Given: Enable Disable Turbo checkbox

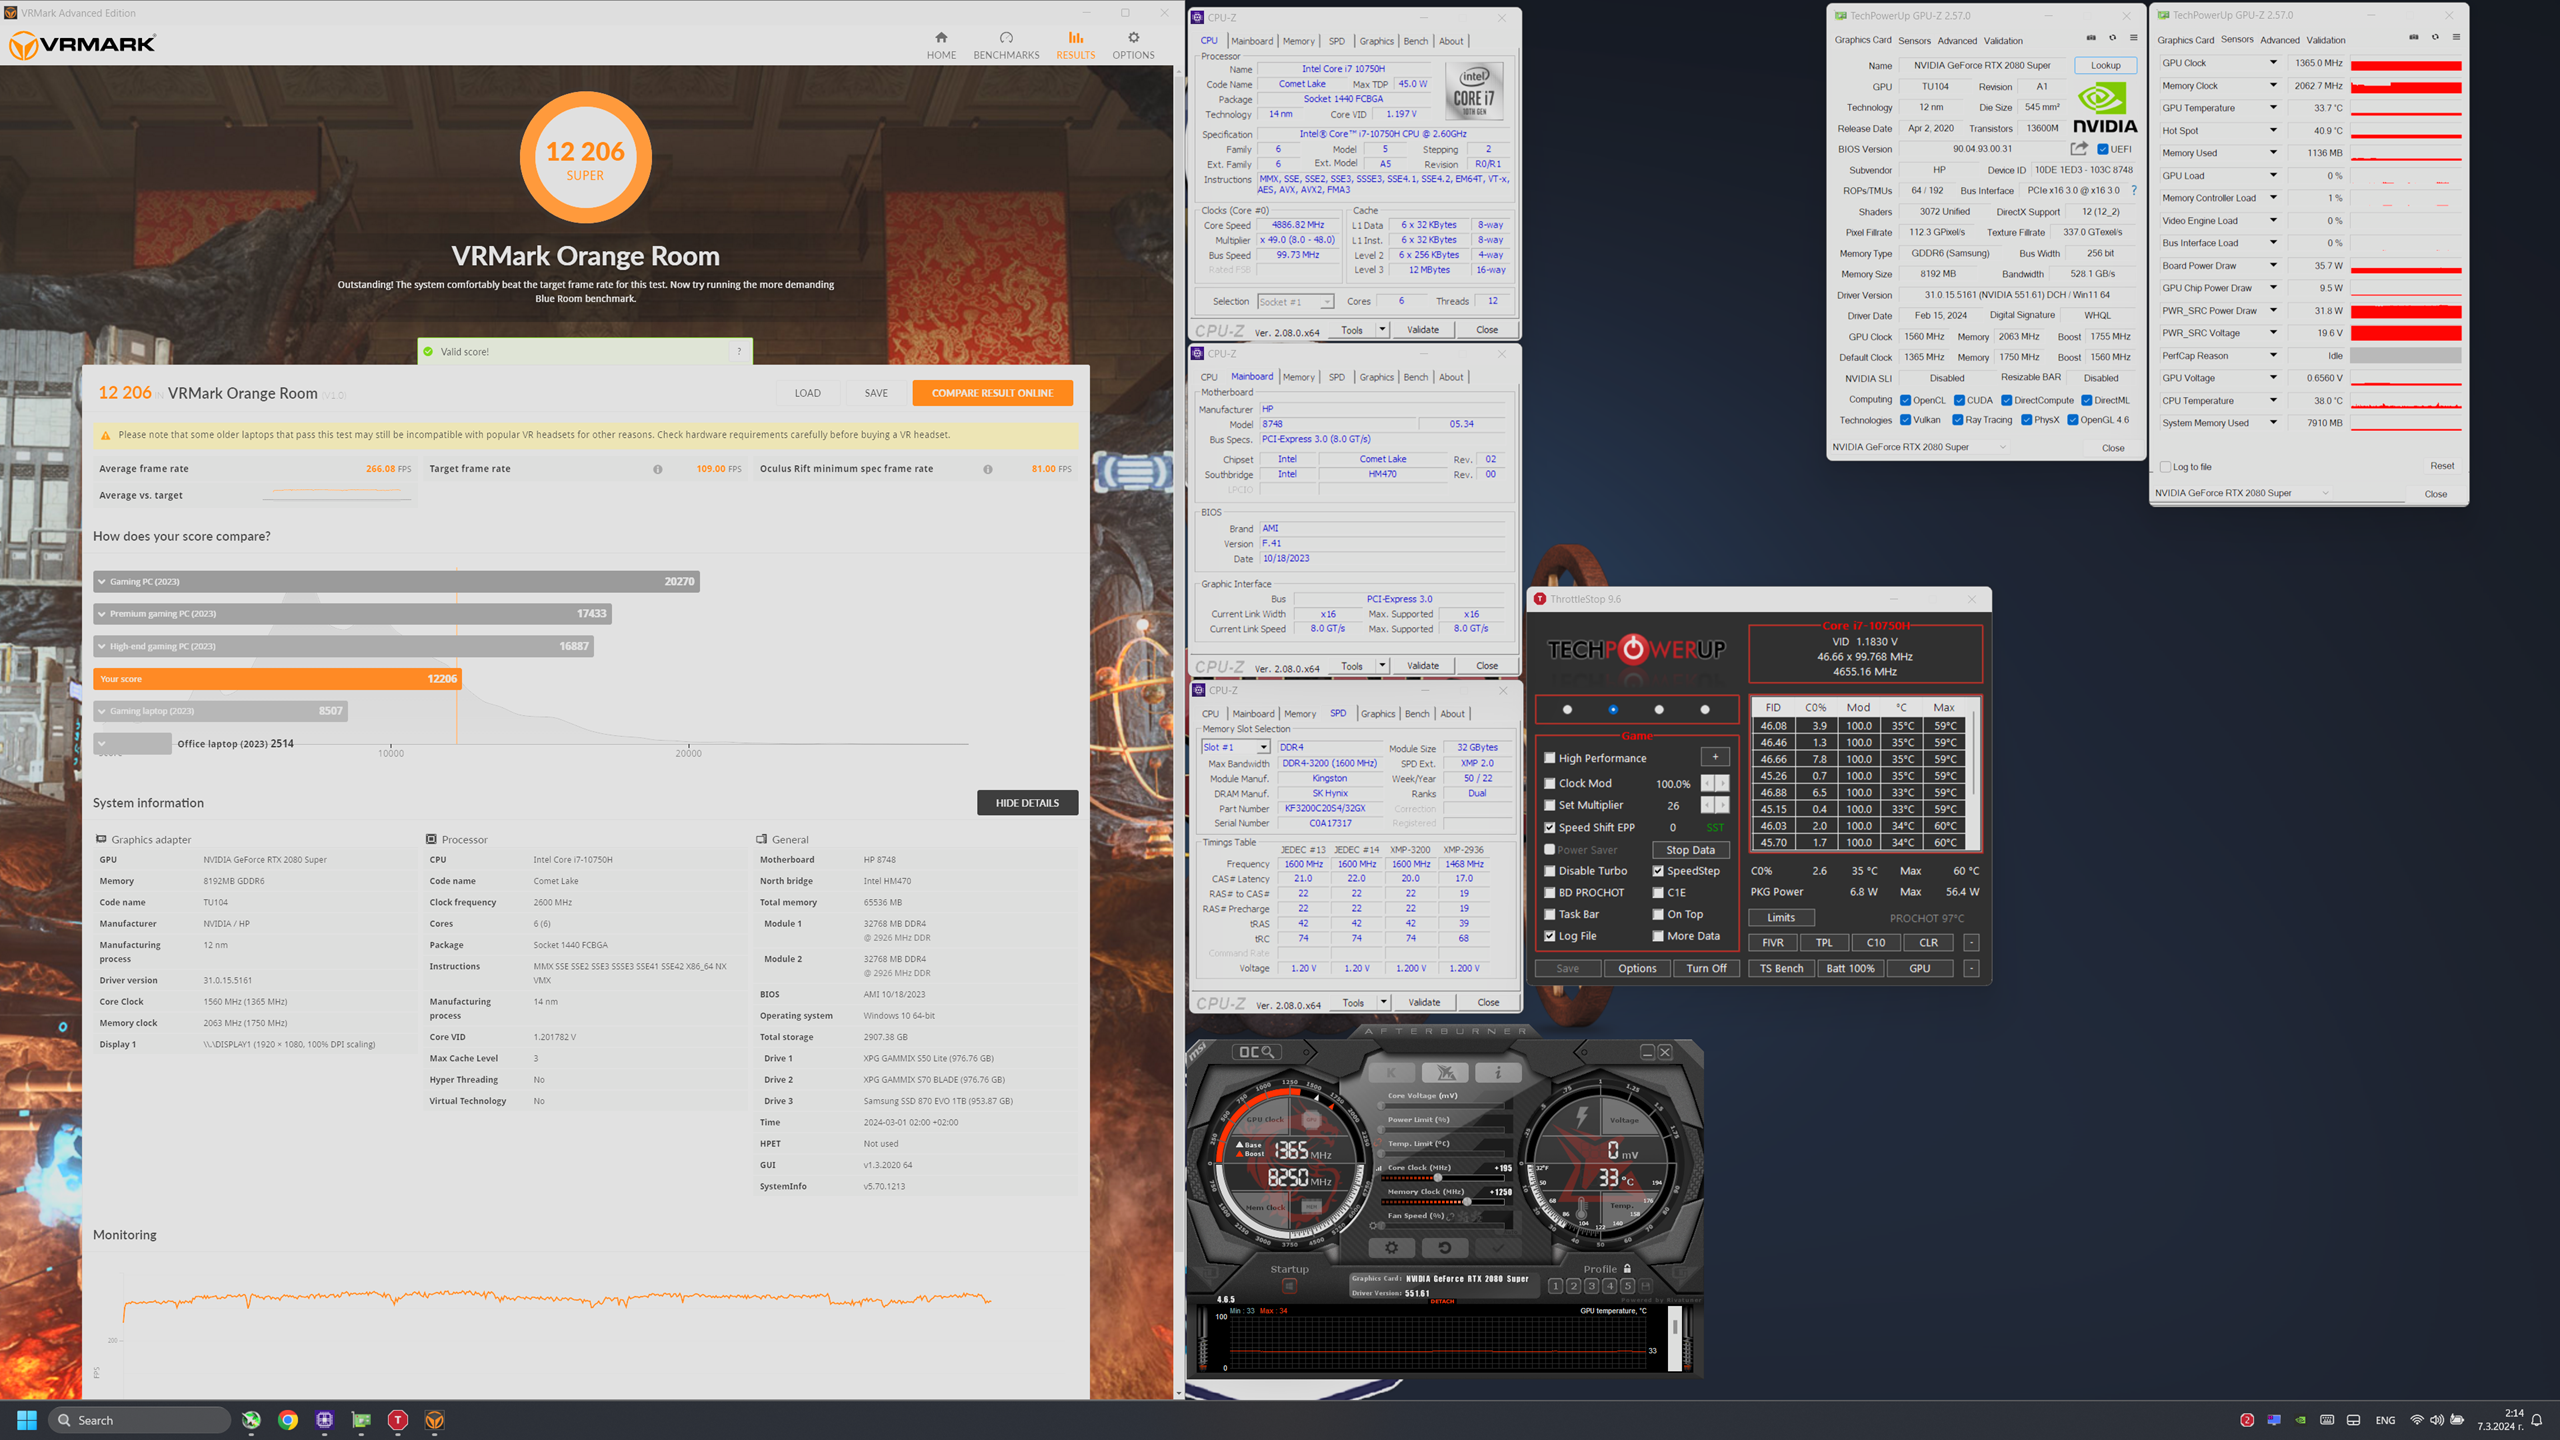Looking at the screenshot, I should point(1550,871).
